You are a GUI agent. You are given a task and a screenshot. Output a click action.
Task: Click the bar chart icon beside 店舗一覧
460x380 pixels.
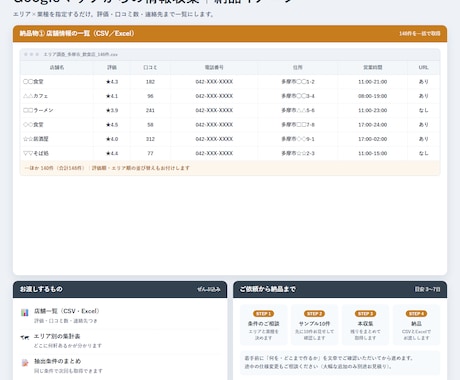tap(25, 312)
